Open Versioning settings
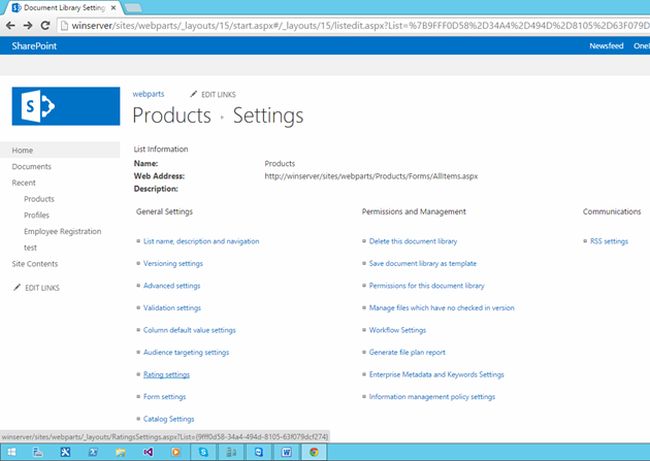 (173, 263)
